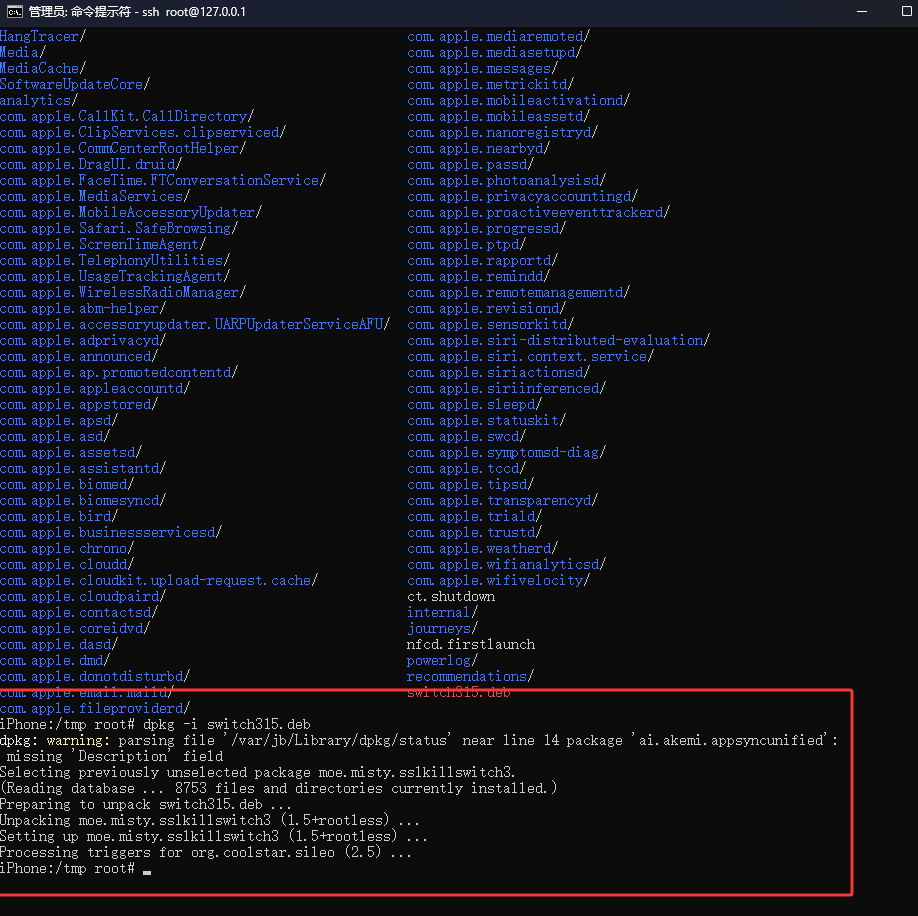
Task: Select the 'SoftwareUpdateCore/' directory entry
Action: [74, 84]
